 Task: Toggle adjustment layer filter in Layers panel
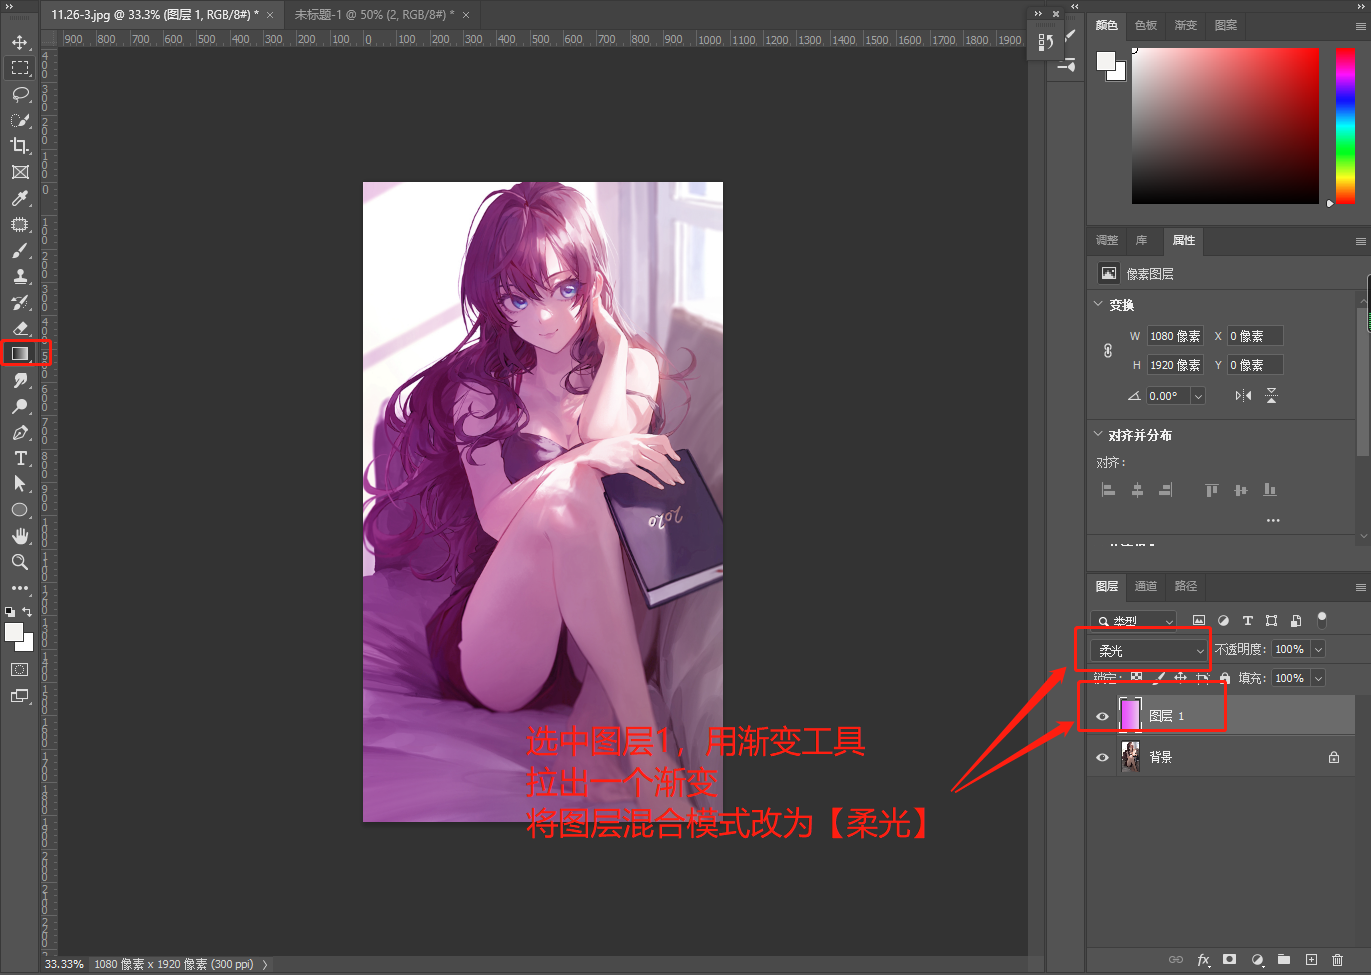coord(1223,621)
